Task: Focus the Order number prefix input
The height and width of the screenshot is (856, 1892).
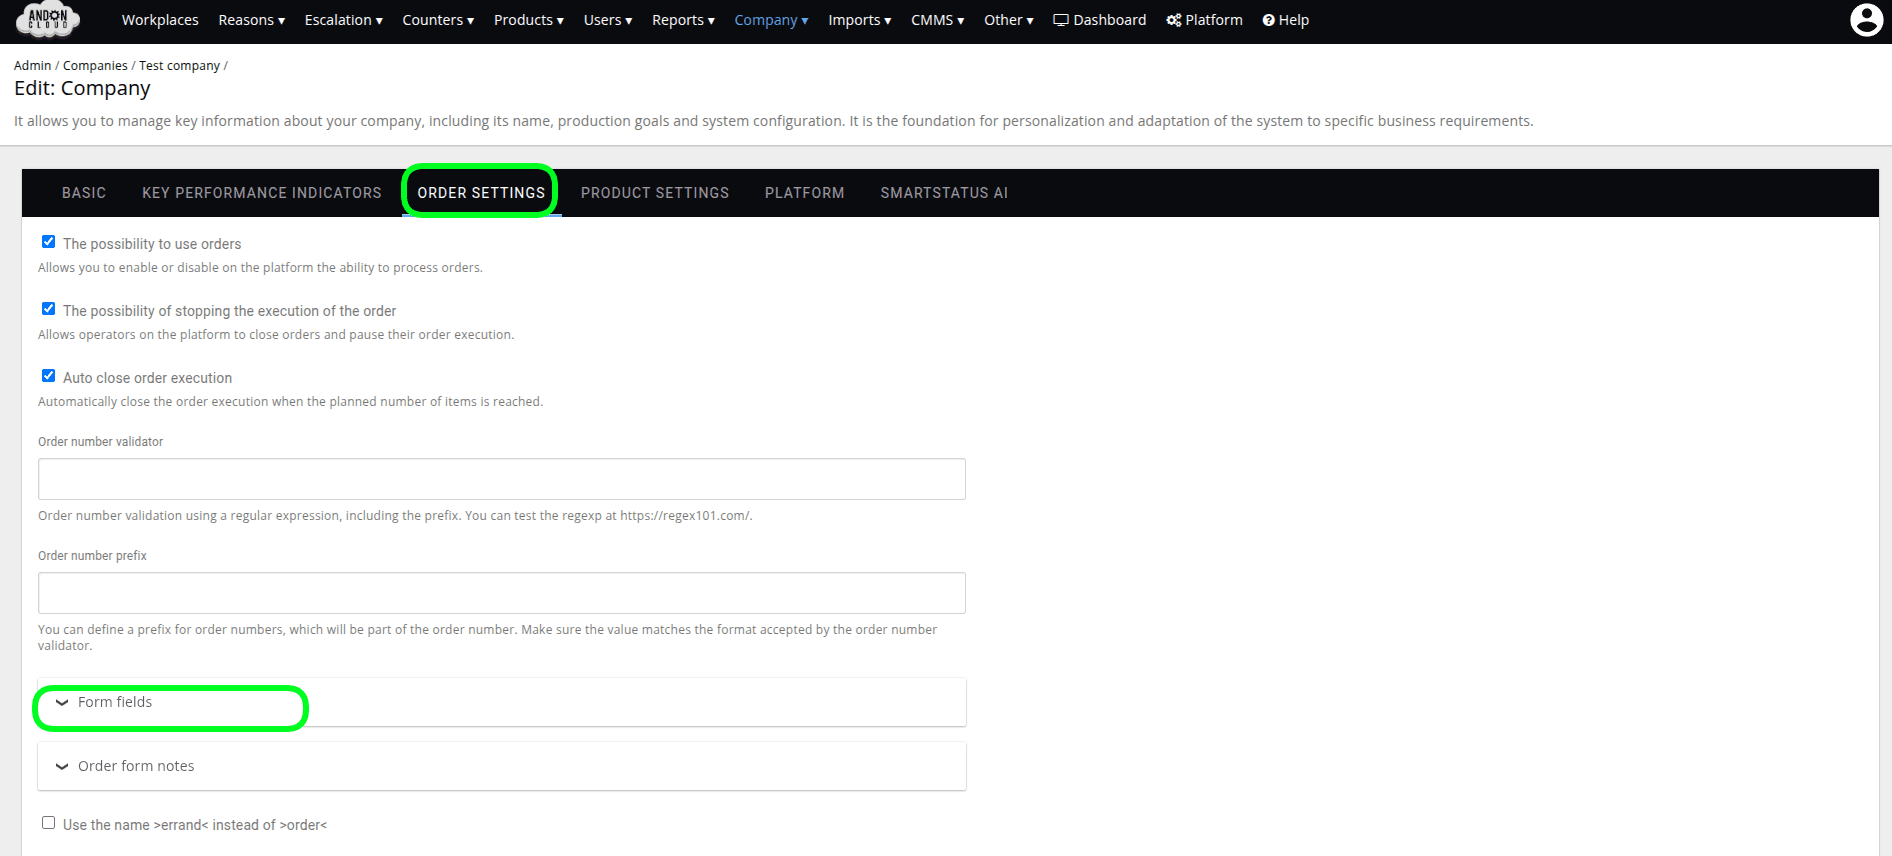Action: click(x=501, y=593)
